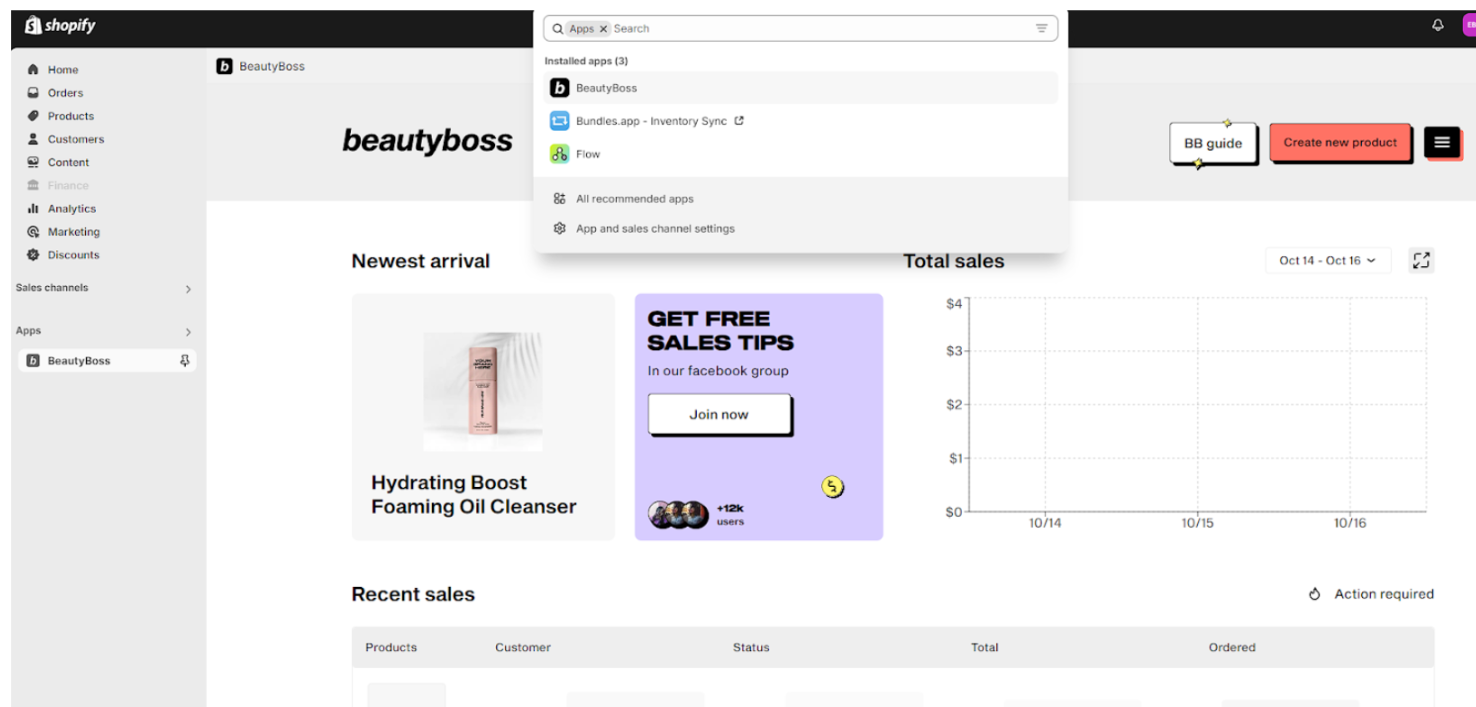Unpin BeautyBoss app using pin icon
Screen dimensions: 1476x707
(185, 361)
